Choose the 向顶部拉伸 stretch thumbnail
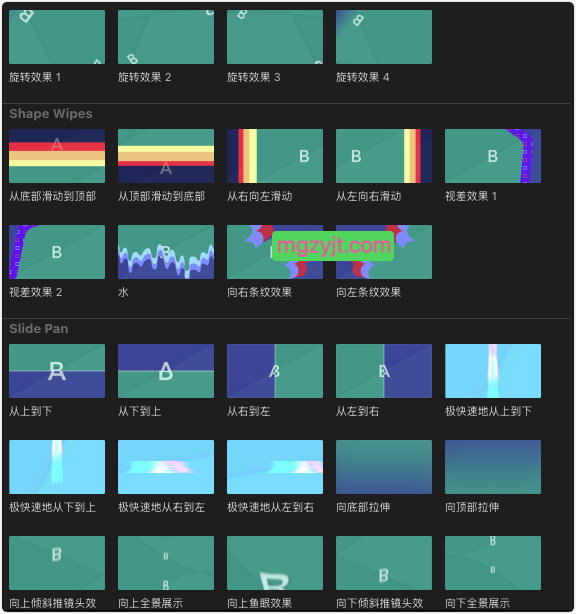The width and height of the screenshot is (576, 614). 493,467
